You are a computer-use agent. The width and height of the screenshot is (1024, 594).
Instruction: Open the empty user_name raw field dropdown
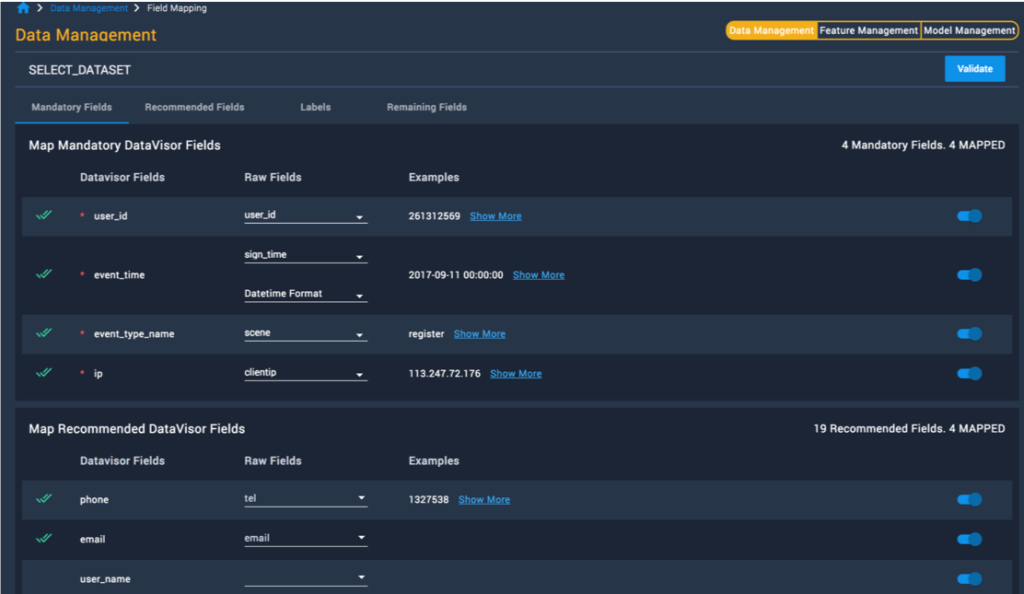(306, 578)
